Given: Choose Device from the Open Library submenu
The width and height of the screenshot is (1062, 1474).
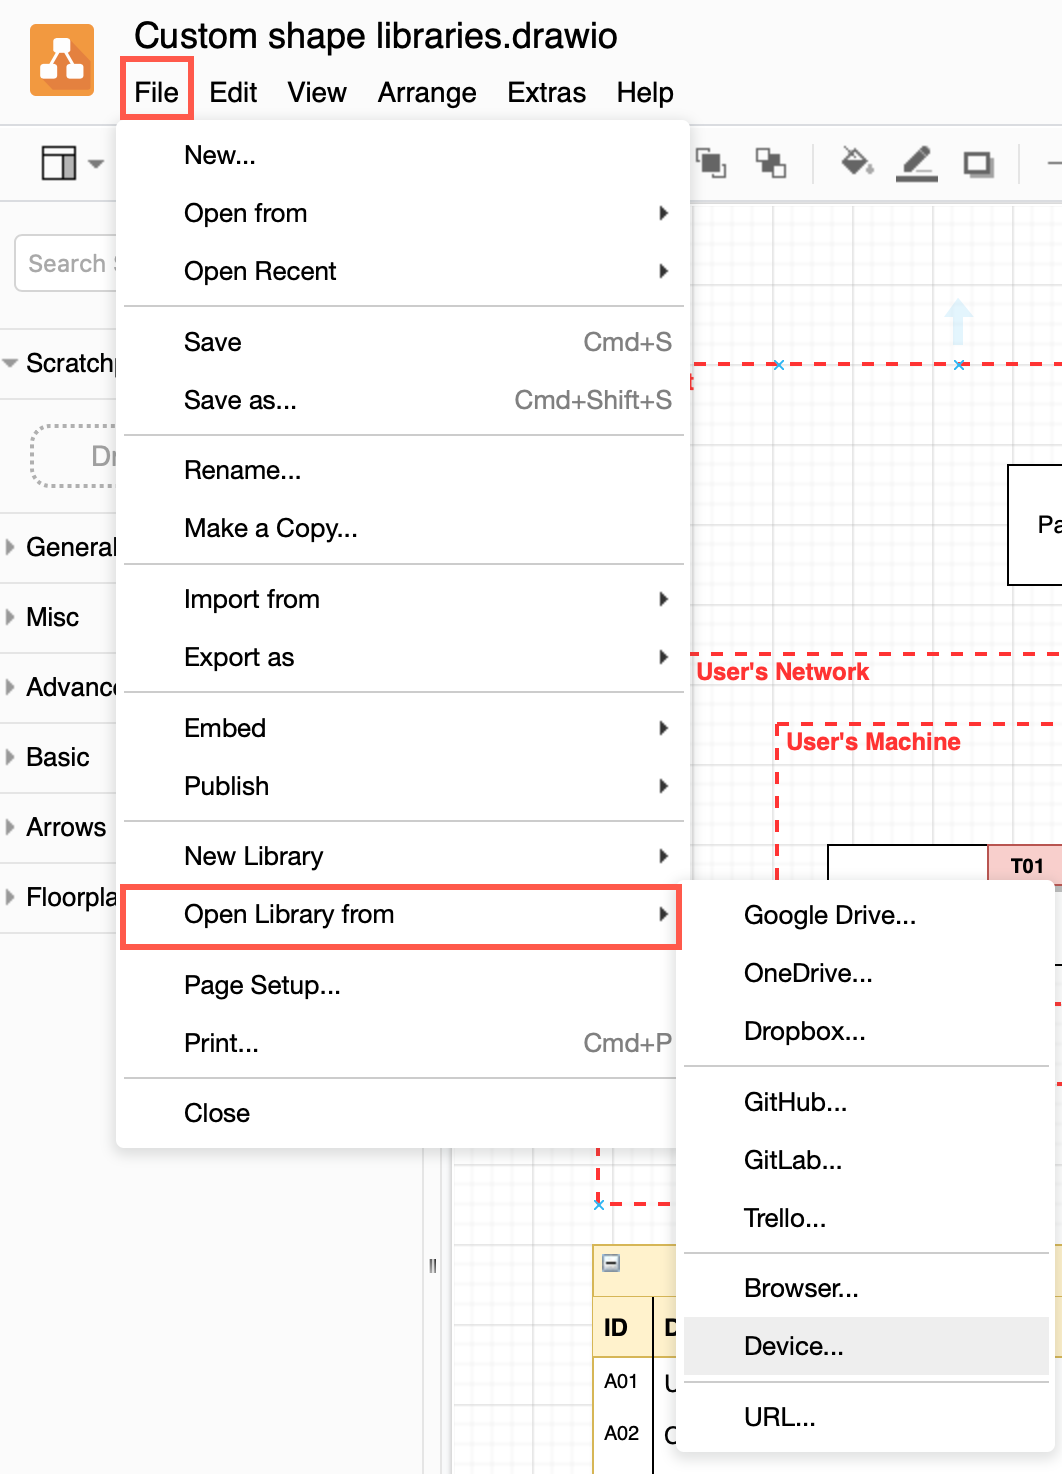Looking at the screenshot, I should coord(793,1346).
